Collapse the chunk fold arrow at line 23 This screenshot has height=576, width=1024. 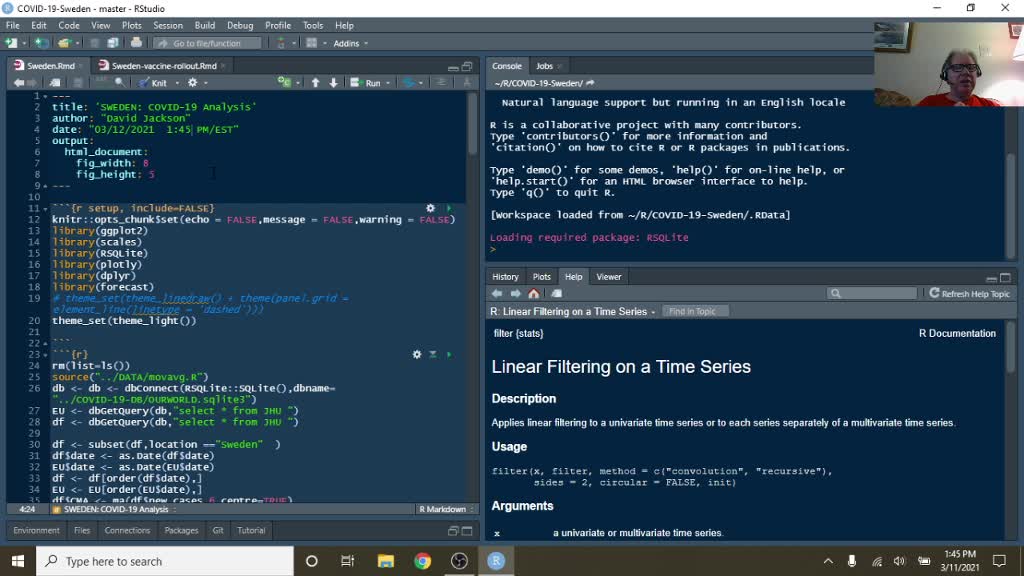(x=45, y=355)
